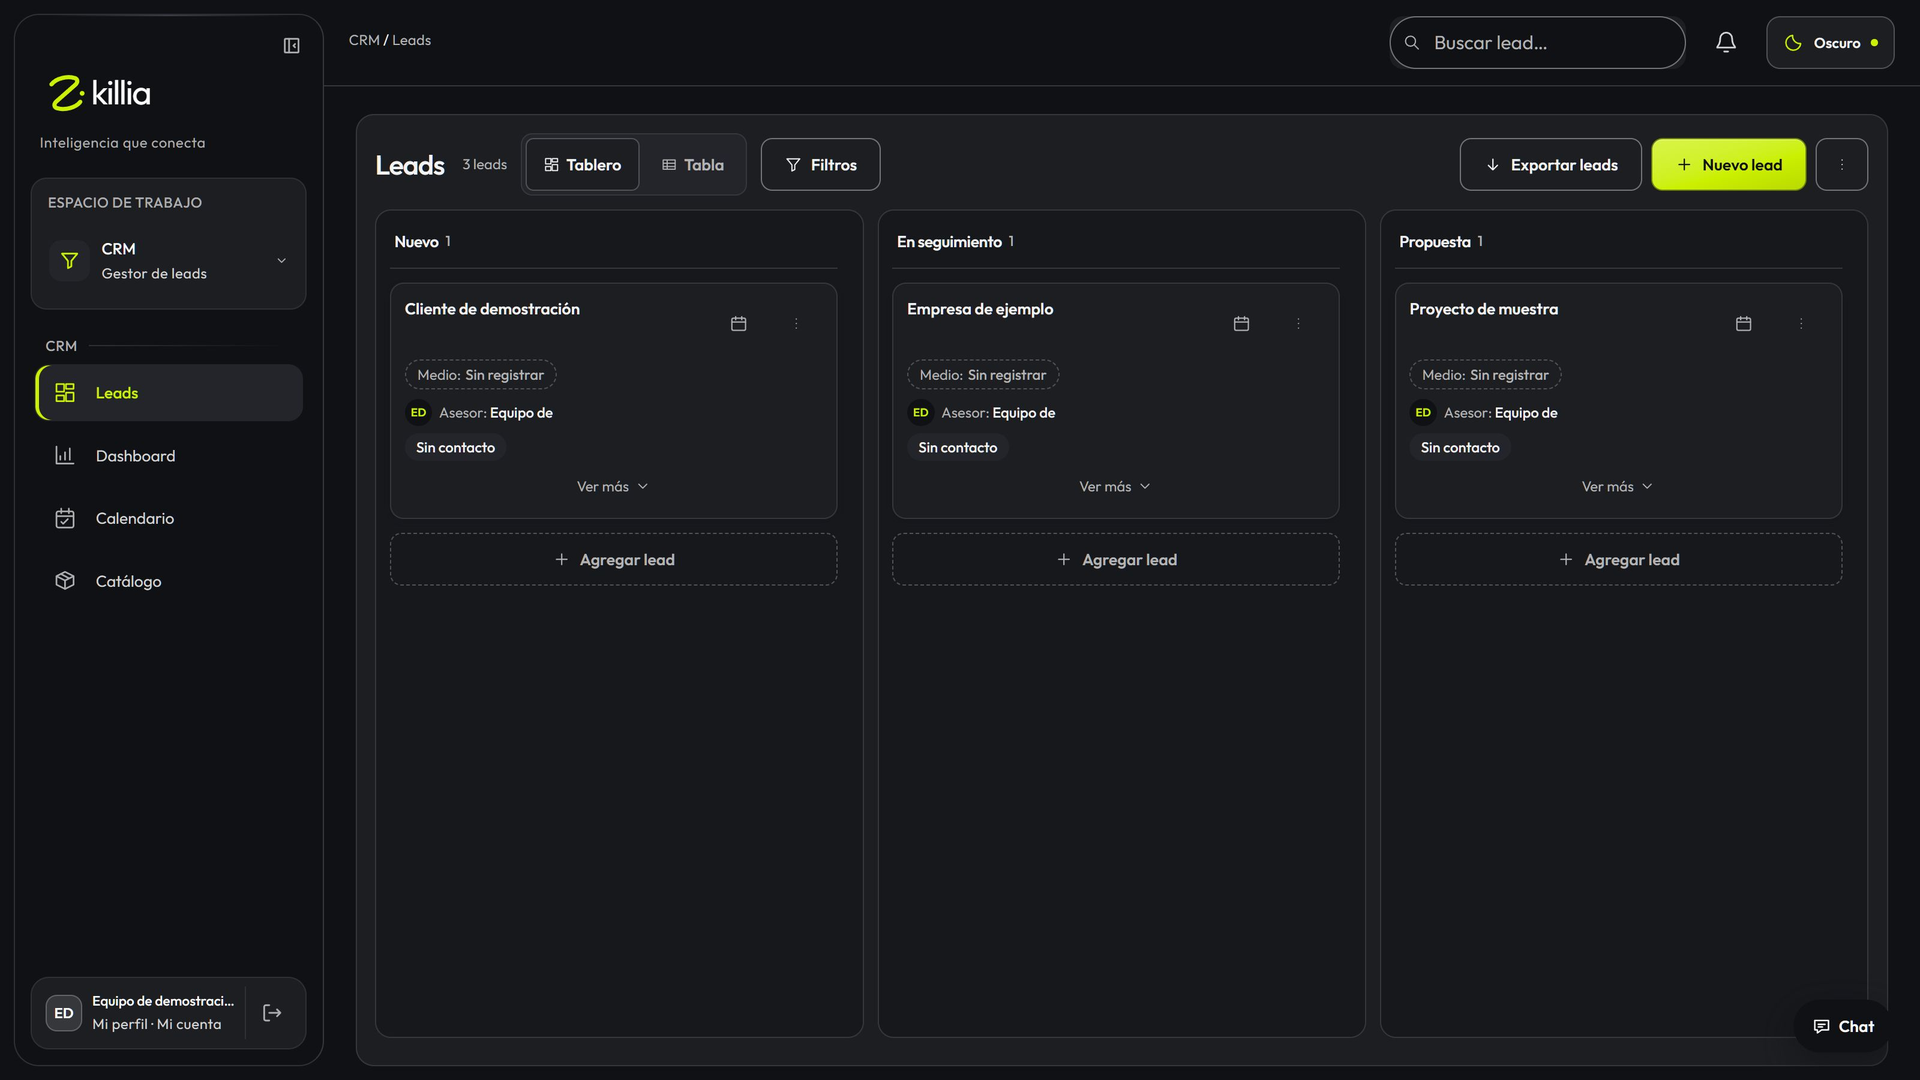The width and height of the screenshot is (1920, 1080).
Task: Open Dashboard in the sidebar
Action: click(169, 456)
